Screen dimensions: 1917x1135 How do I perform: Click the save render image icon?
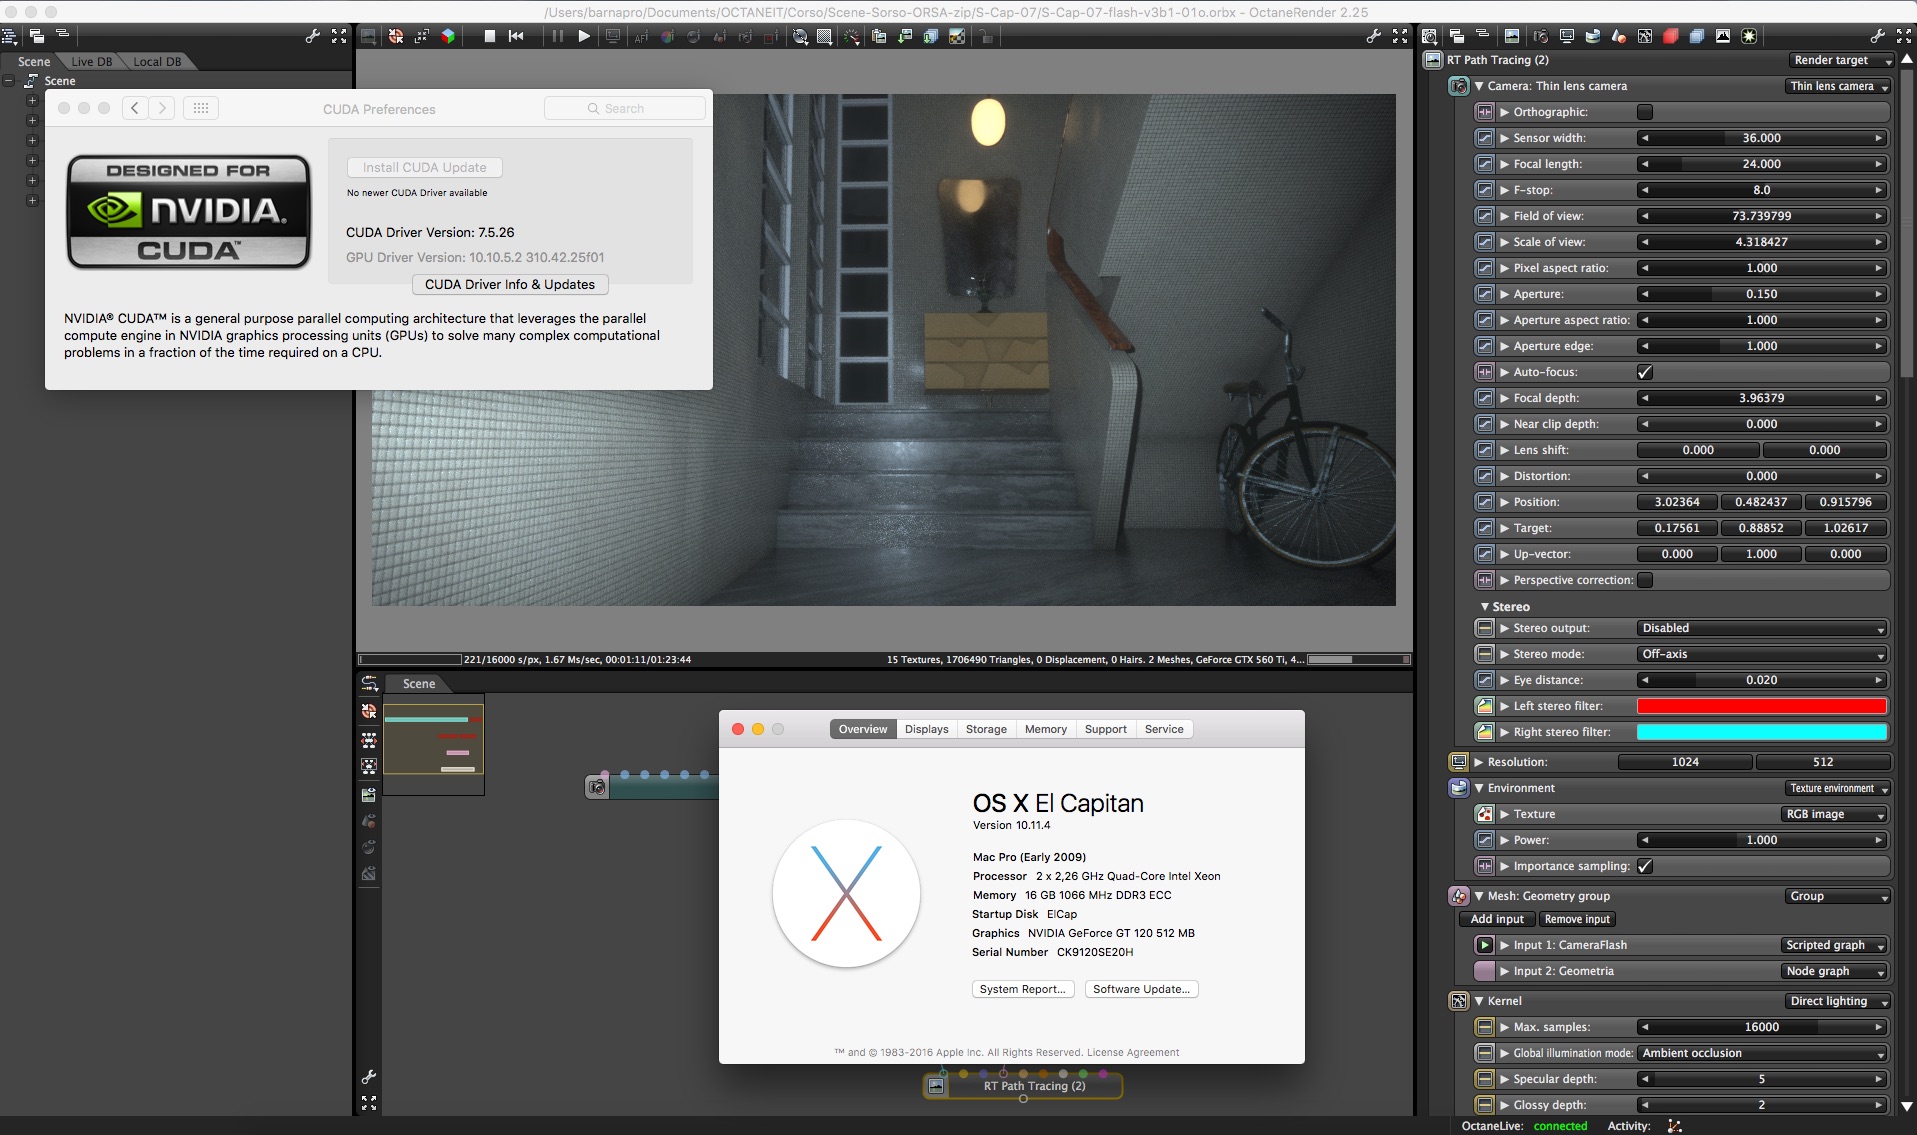(905, 36)
